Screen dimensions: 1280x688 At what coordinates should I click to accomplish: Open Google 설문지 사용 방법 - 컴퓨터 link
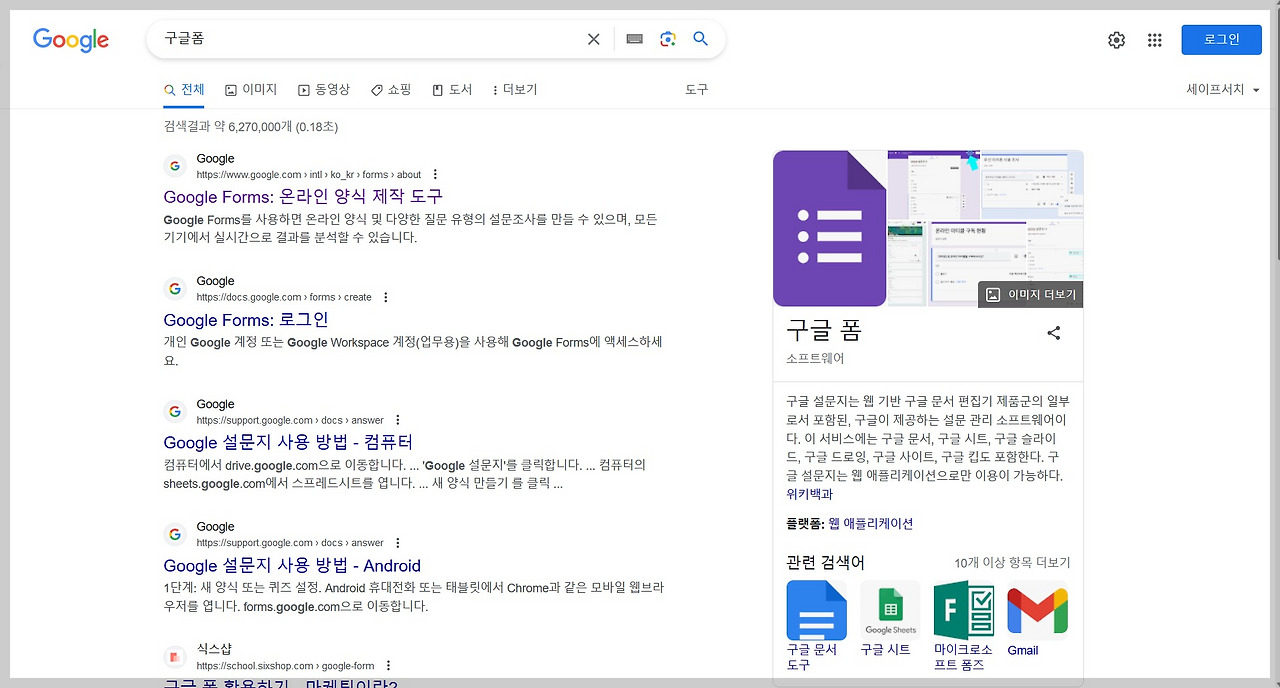point(288,442)
